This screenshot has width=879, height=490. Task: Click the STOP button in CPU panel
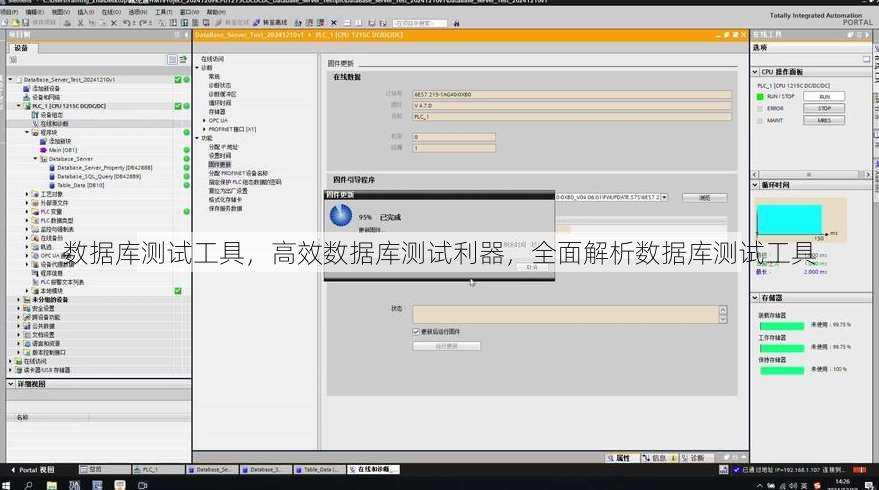[824, 108]
